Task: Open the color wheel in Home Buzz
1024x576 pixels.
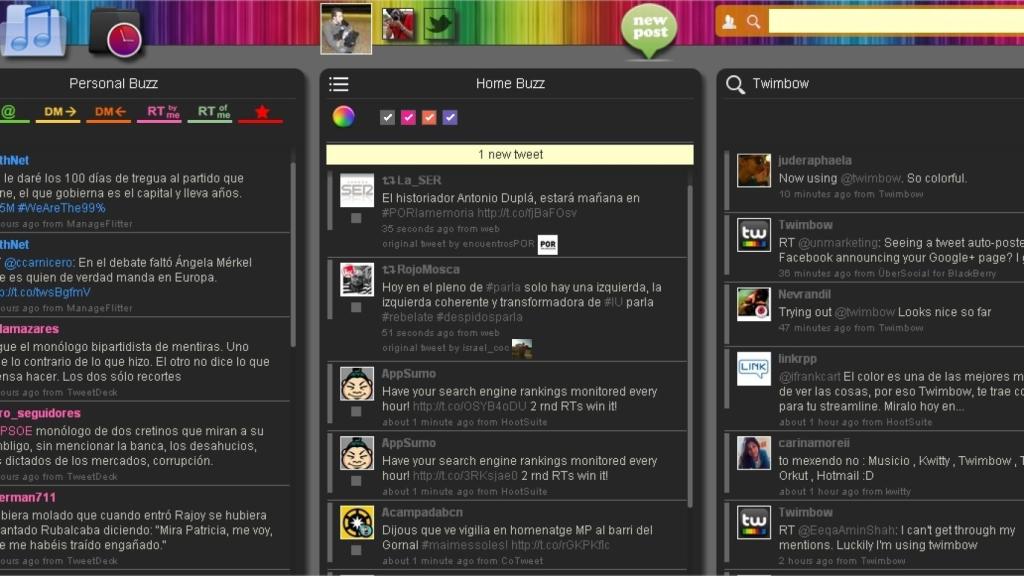Action: coord(344,117)
